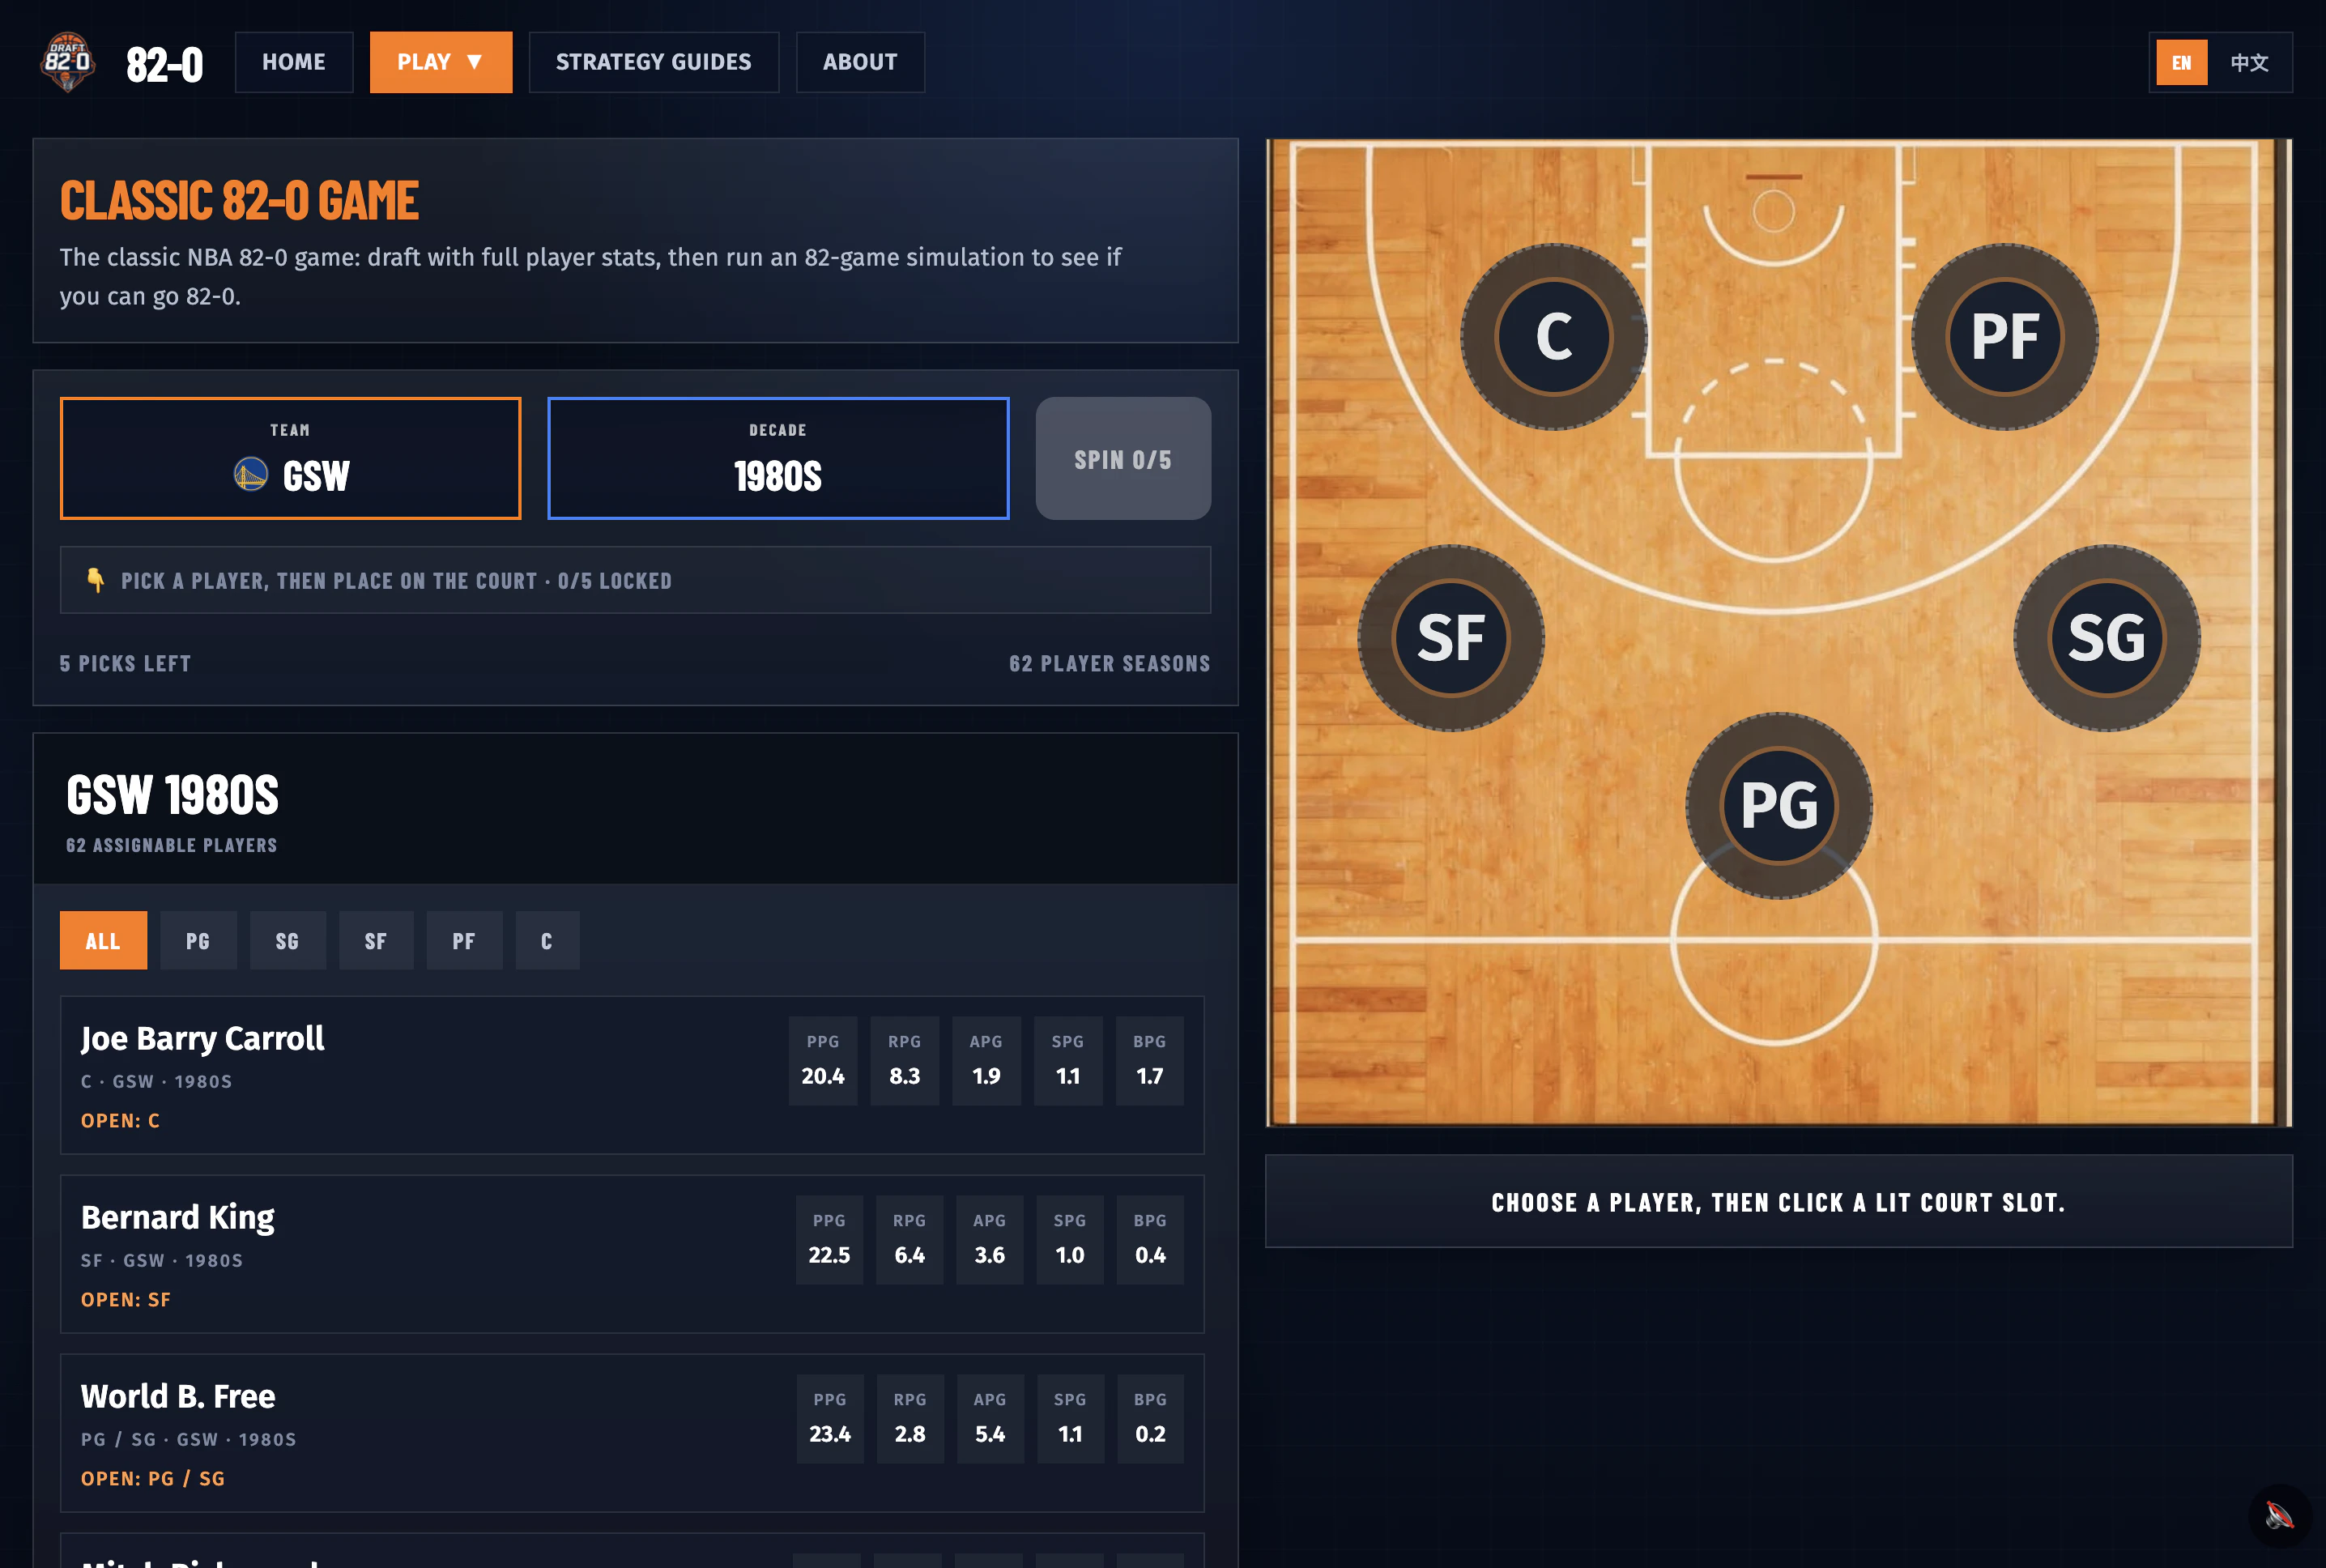Click the 82-0 site title

[x=165, y=65]
